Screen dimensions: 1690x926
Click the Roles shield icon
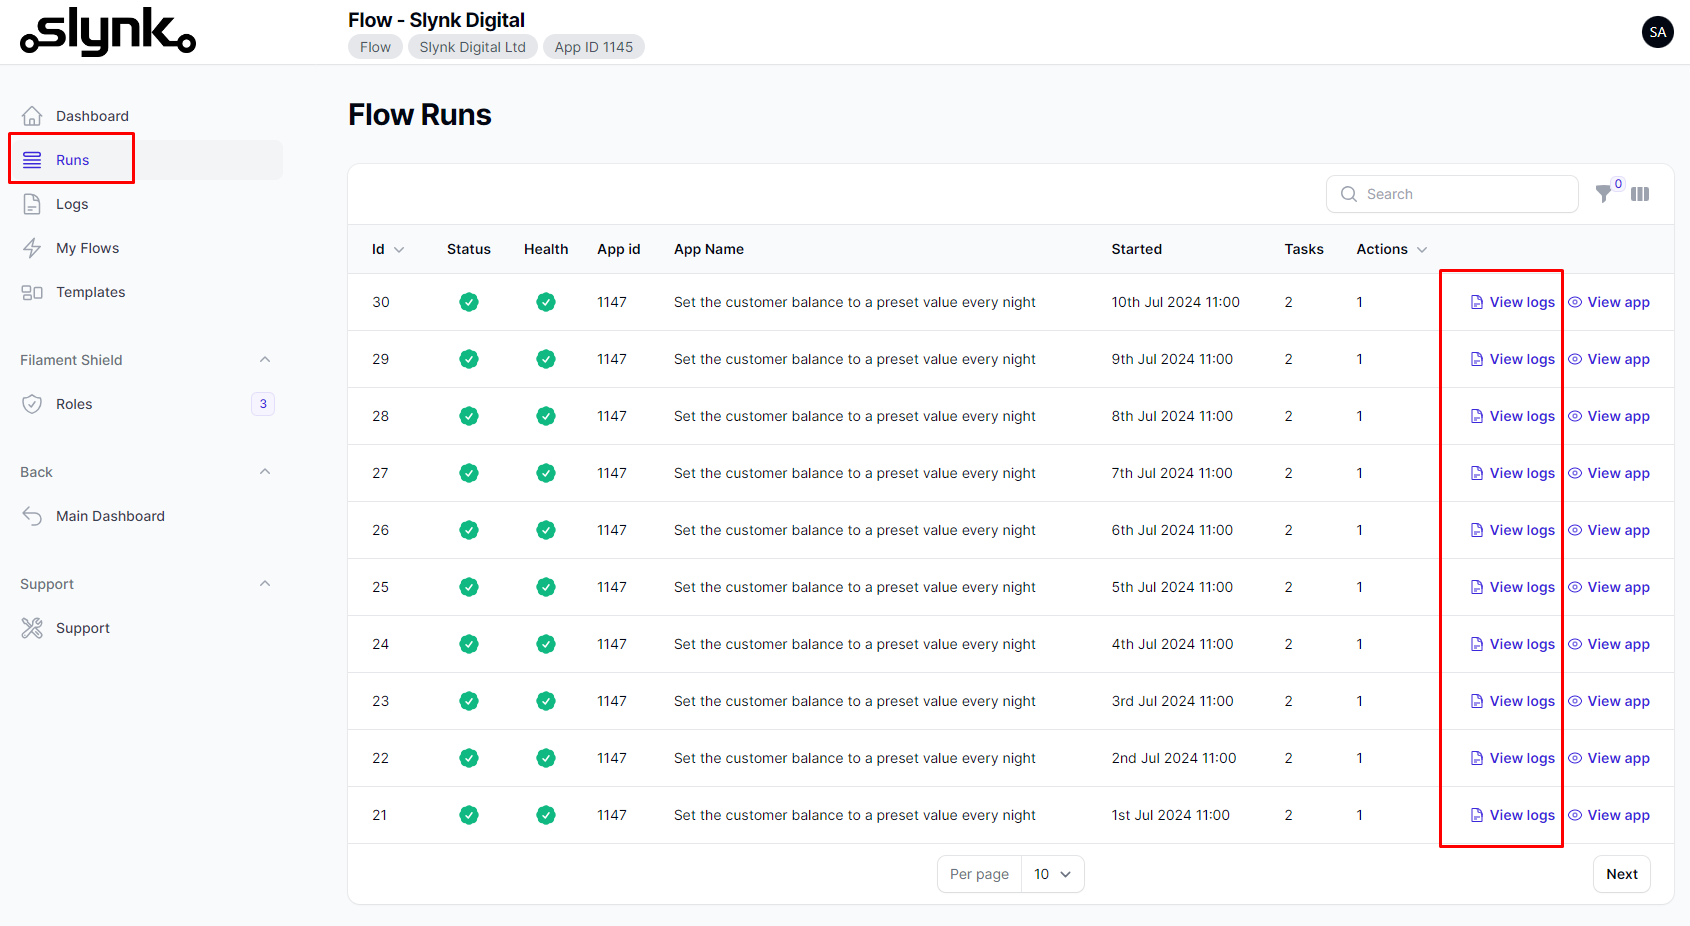click(x=32, y=404)
